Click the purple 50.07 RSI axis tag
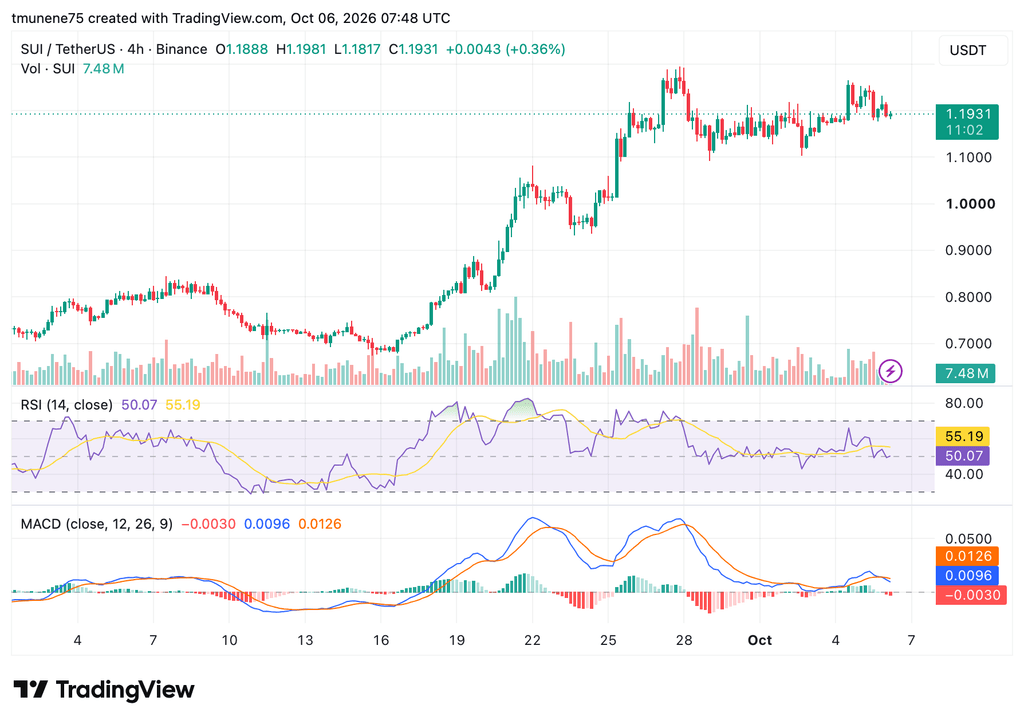The width and height of the screenshot is (1024, 724). pos(963,456)
